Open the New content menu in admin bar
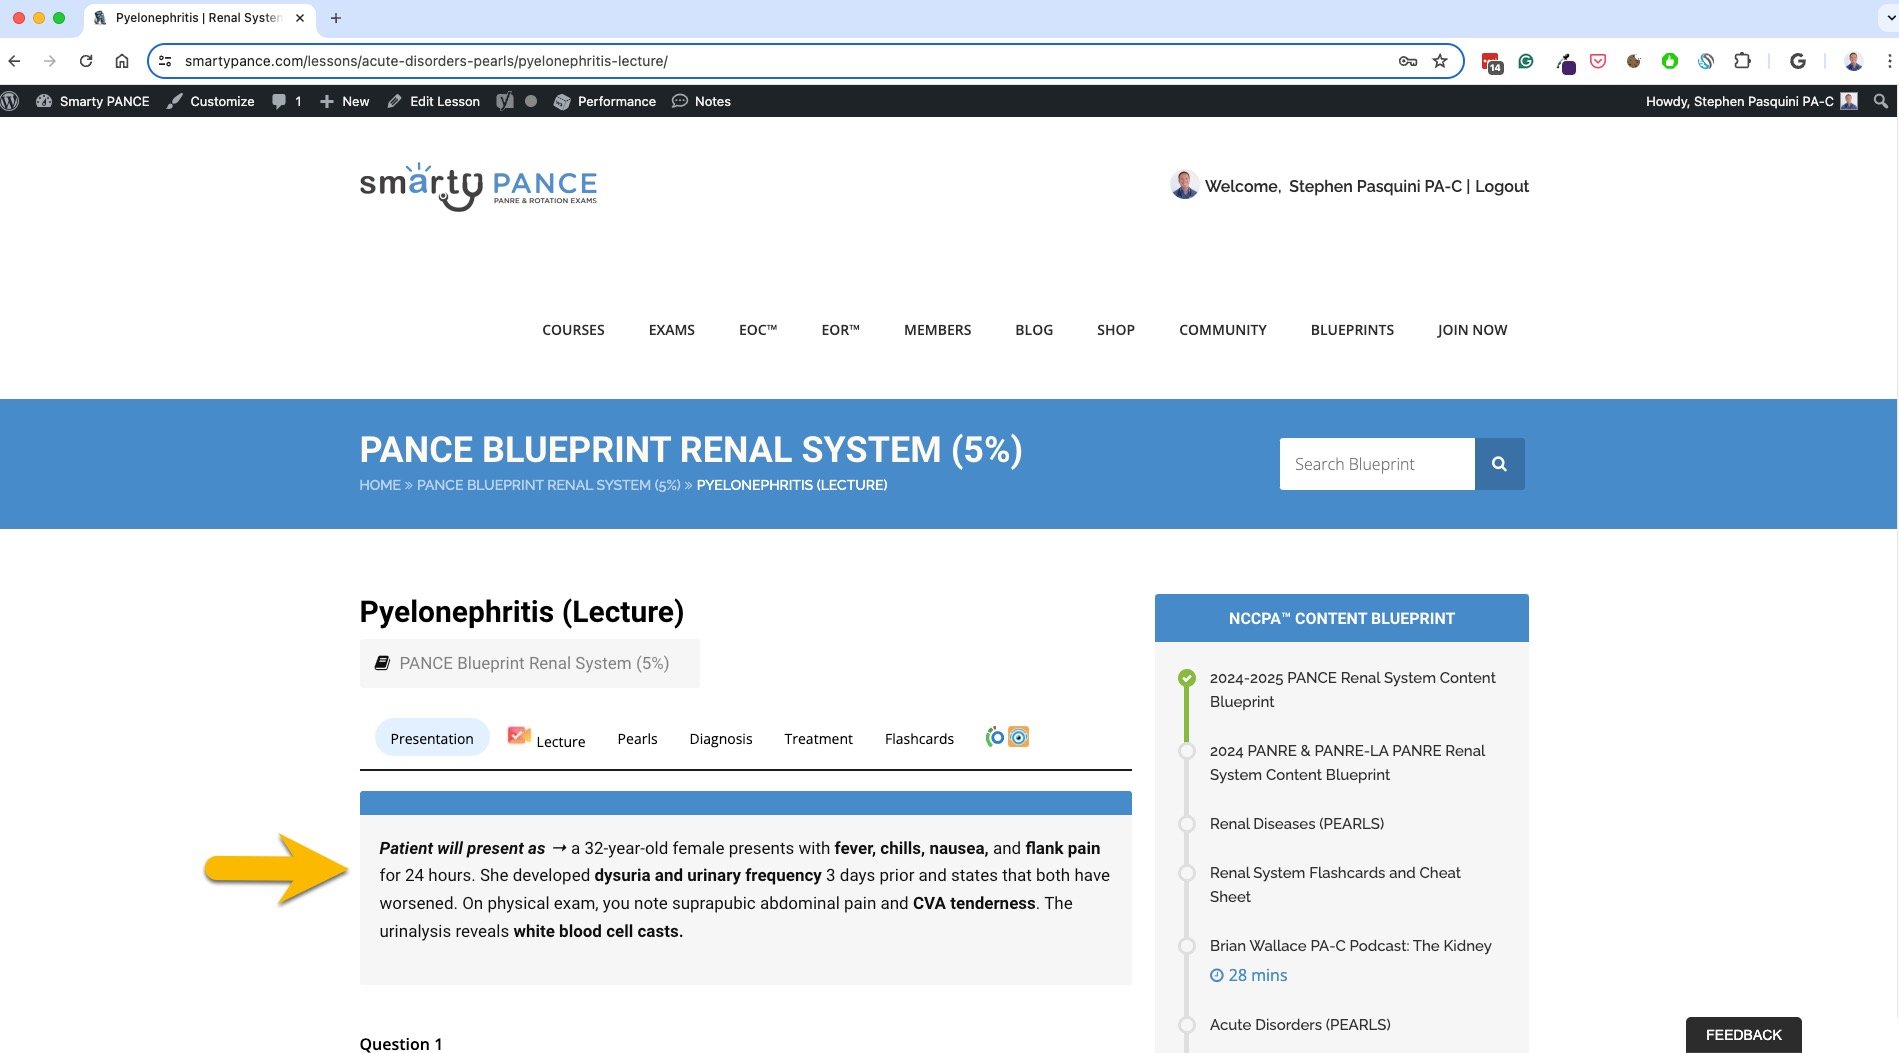1899x1053 pixels. [344, 101]
